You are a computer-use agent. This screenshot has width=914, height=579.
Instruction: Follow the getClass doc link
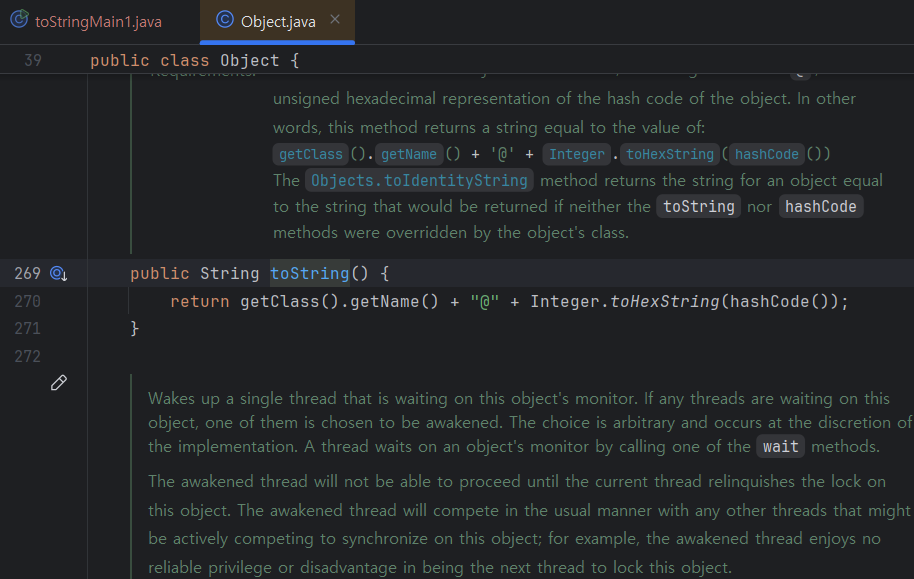[311, 155]
